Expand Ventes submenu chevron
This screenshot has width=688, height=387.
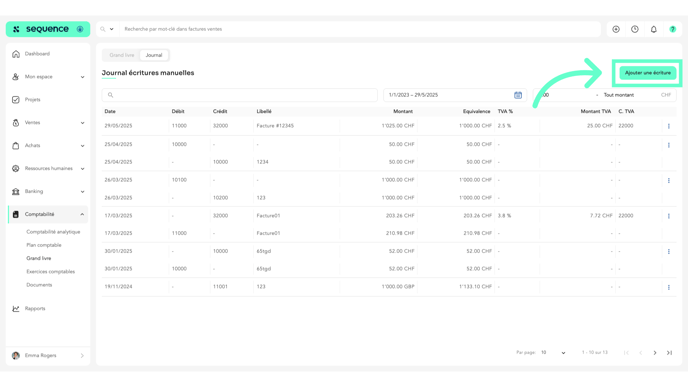[x=82, y=123]
